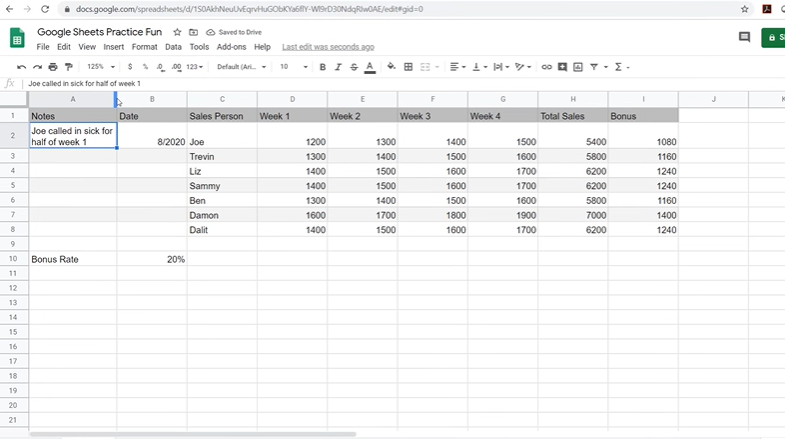Open horizontal align dropdown
785x439 pixels.
(x=457, y=67)
